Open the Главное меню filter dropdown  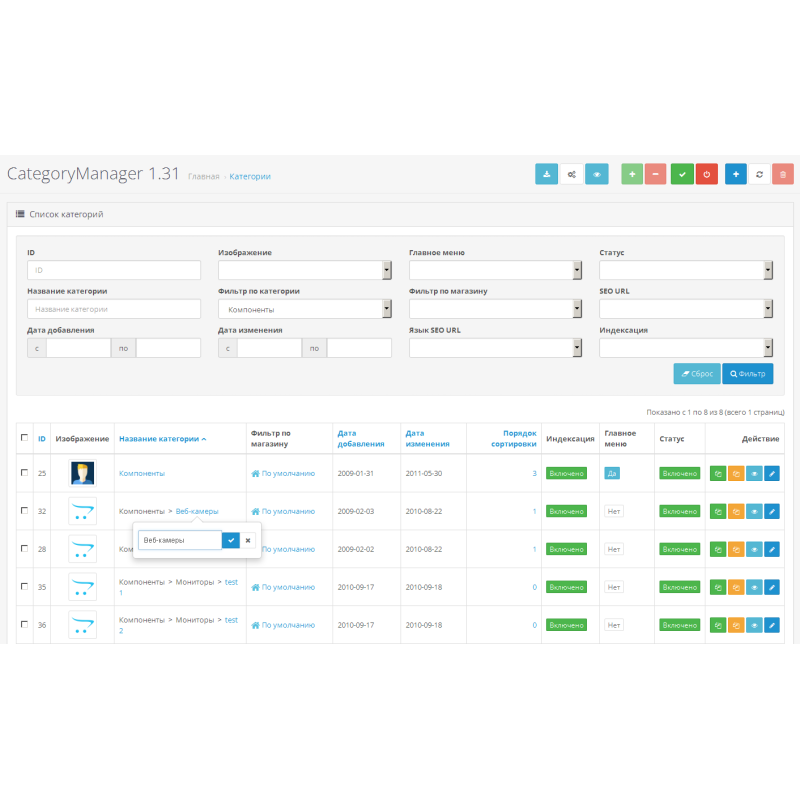(x=495, y=270)
